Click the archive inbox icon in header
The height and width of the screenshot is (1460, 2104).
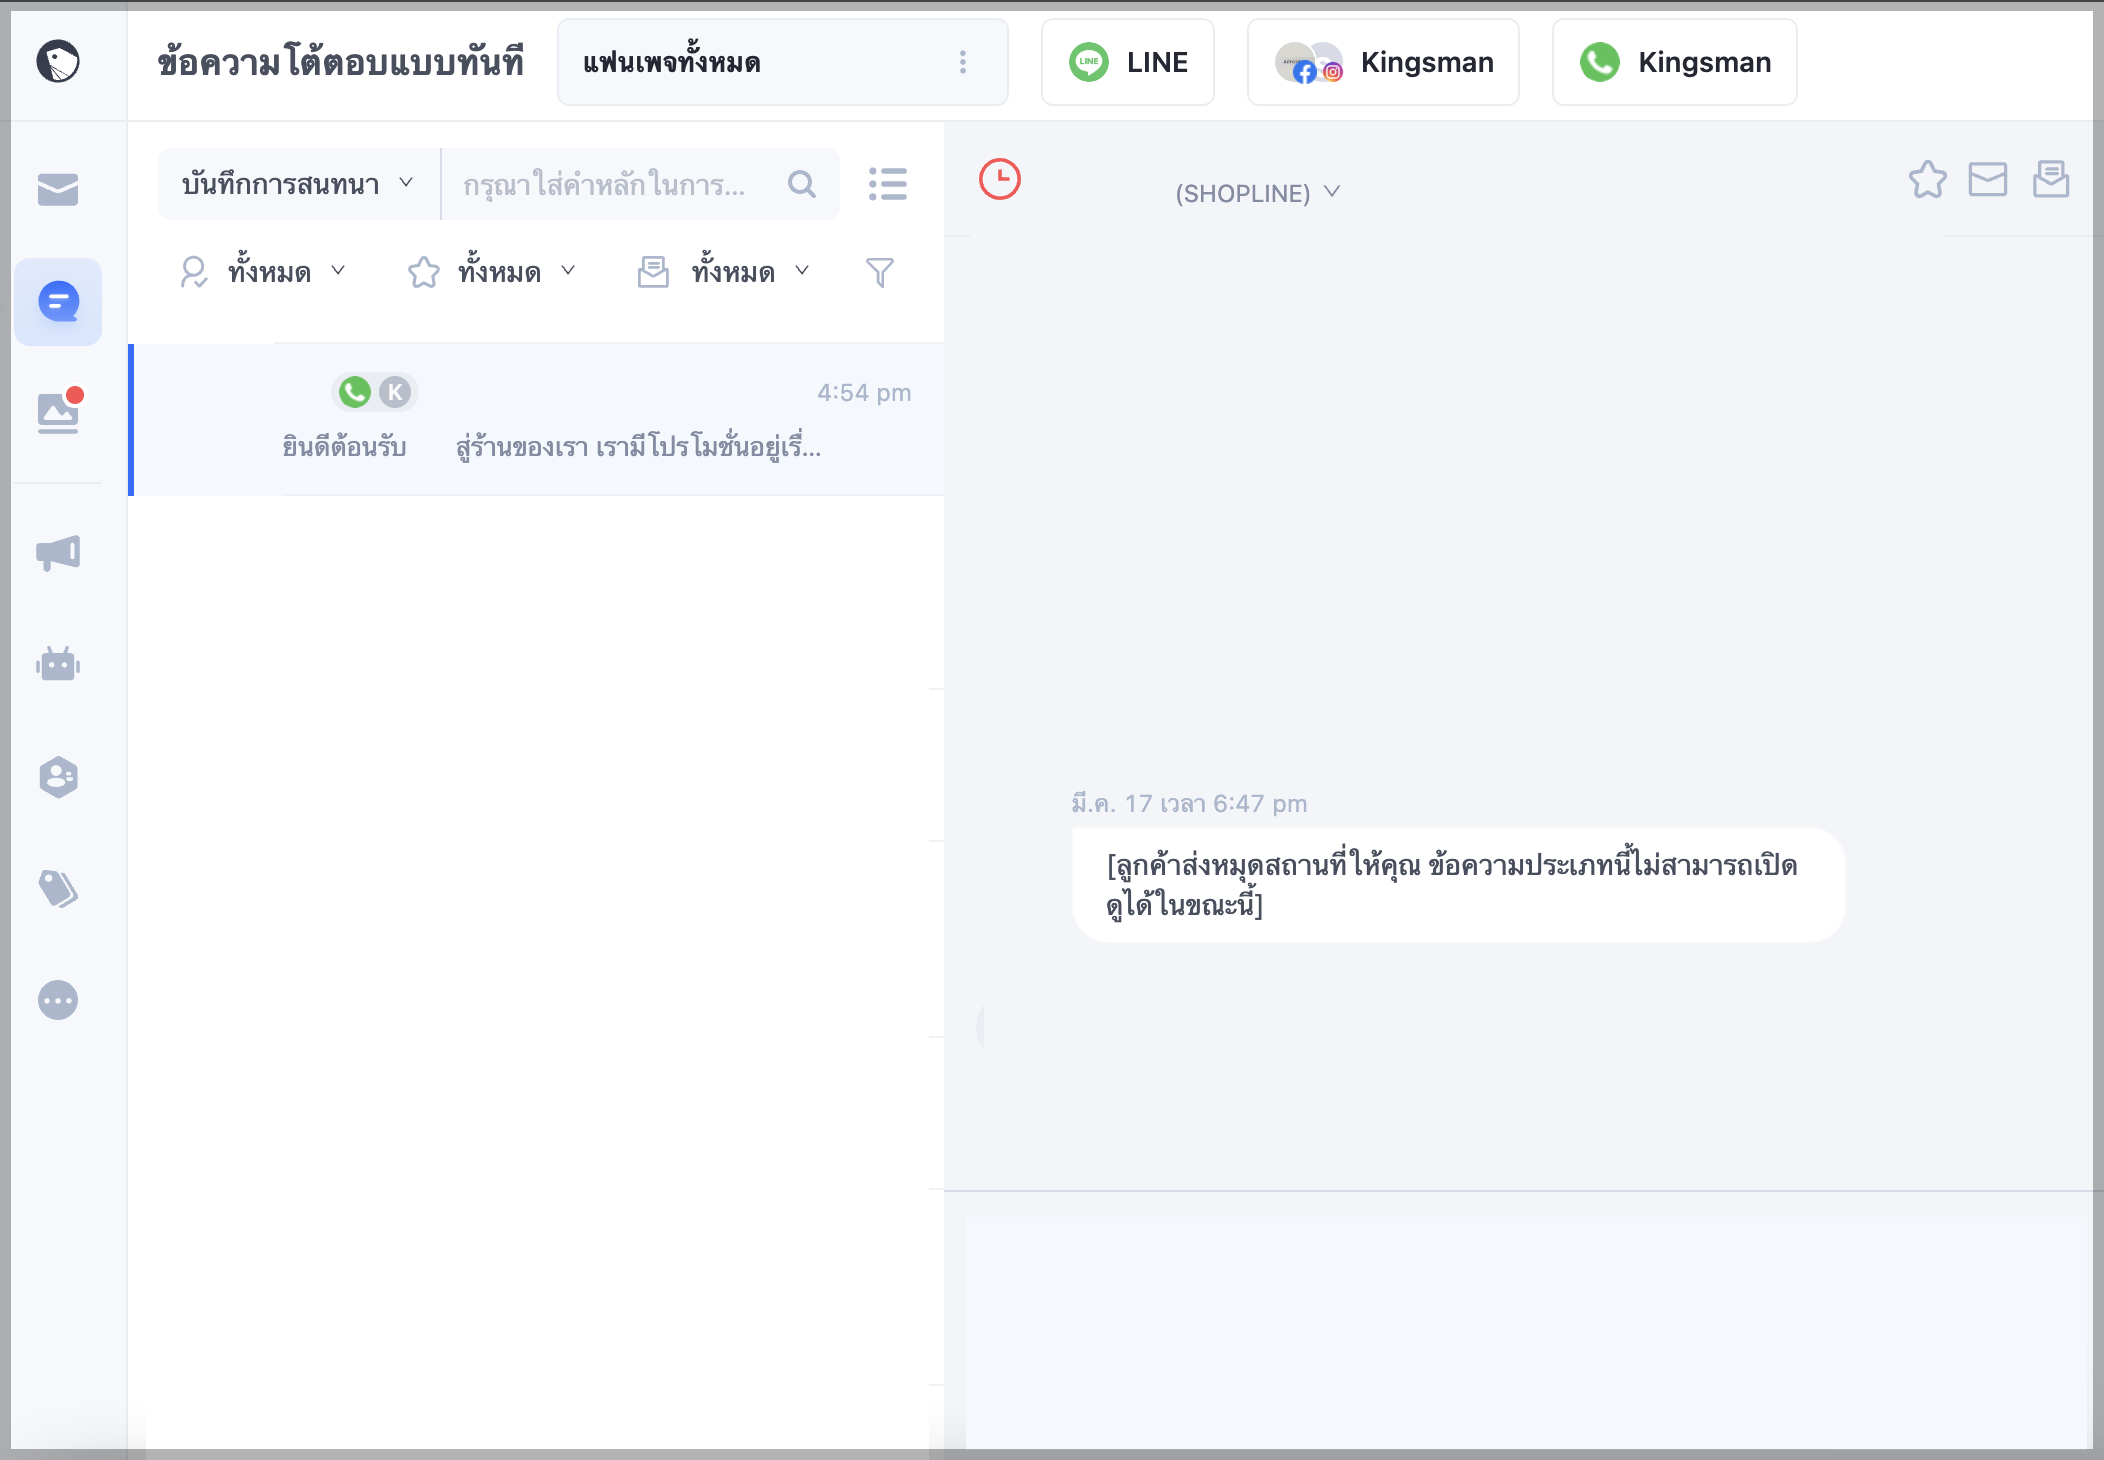[2051, 180]
